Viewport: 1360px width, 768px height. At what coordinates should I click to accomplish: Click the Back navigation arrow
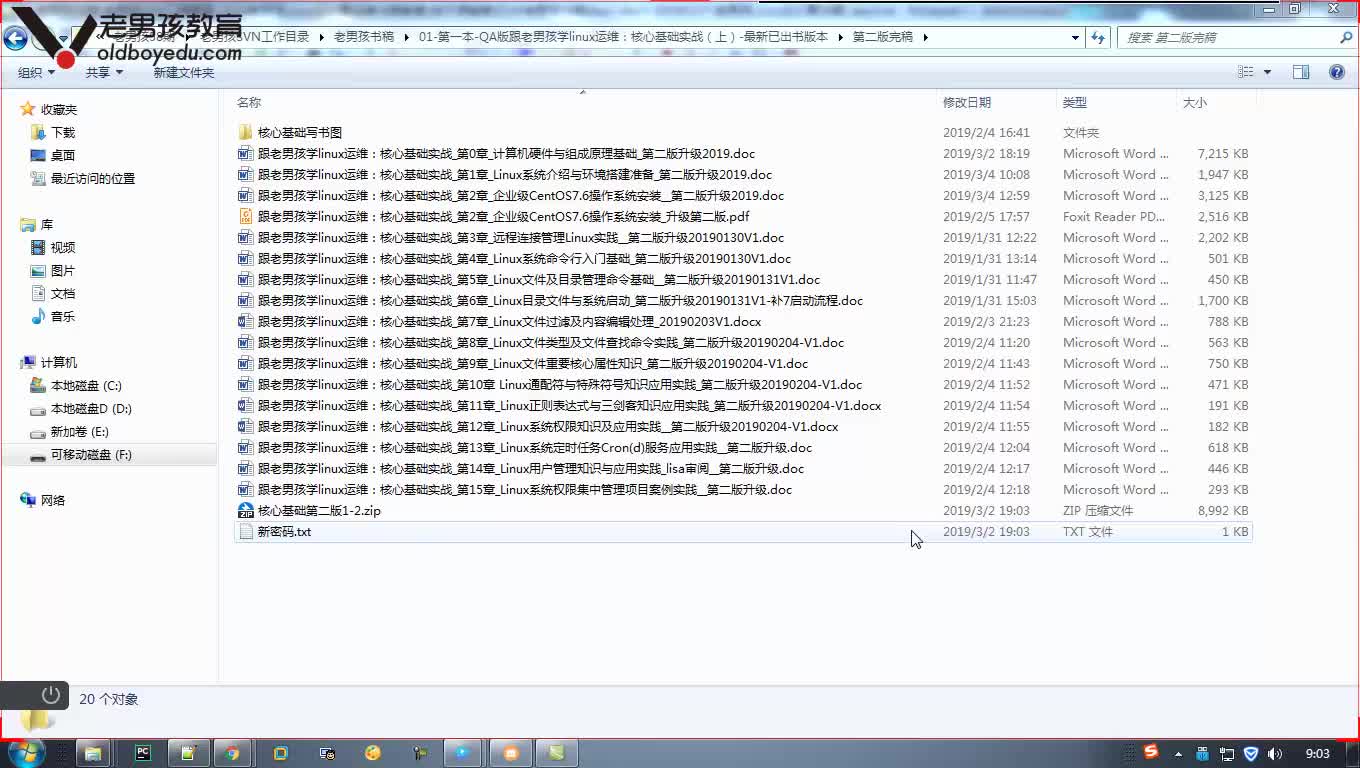tap(15, 39)
